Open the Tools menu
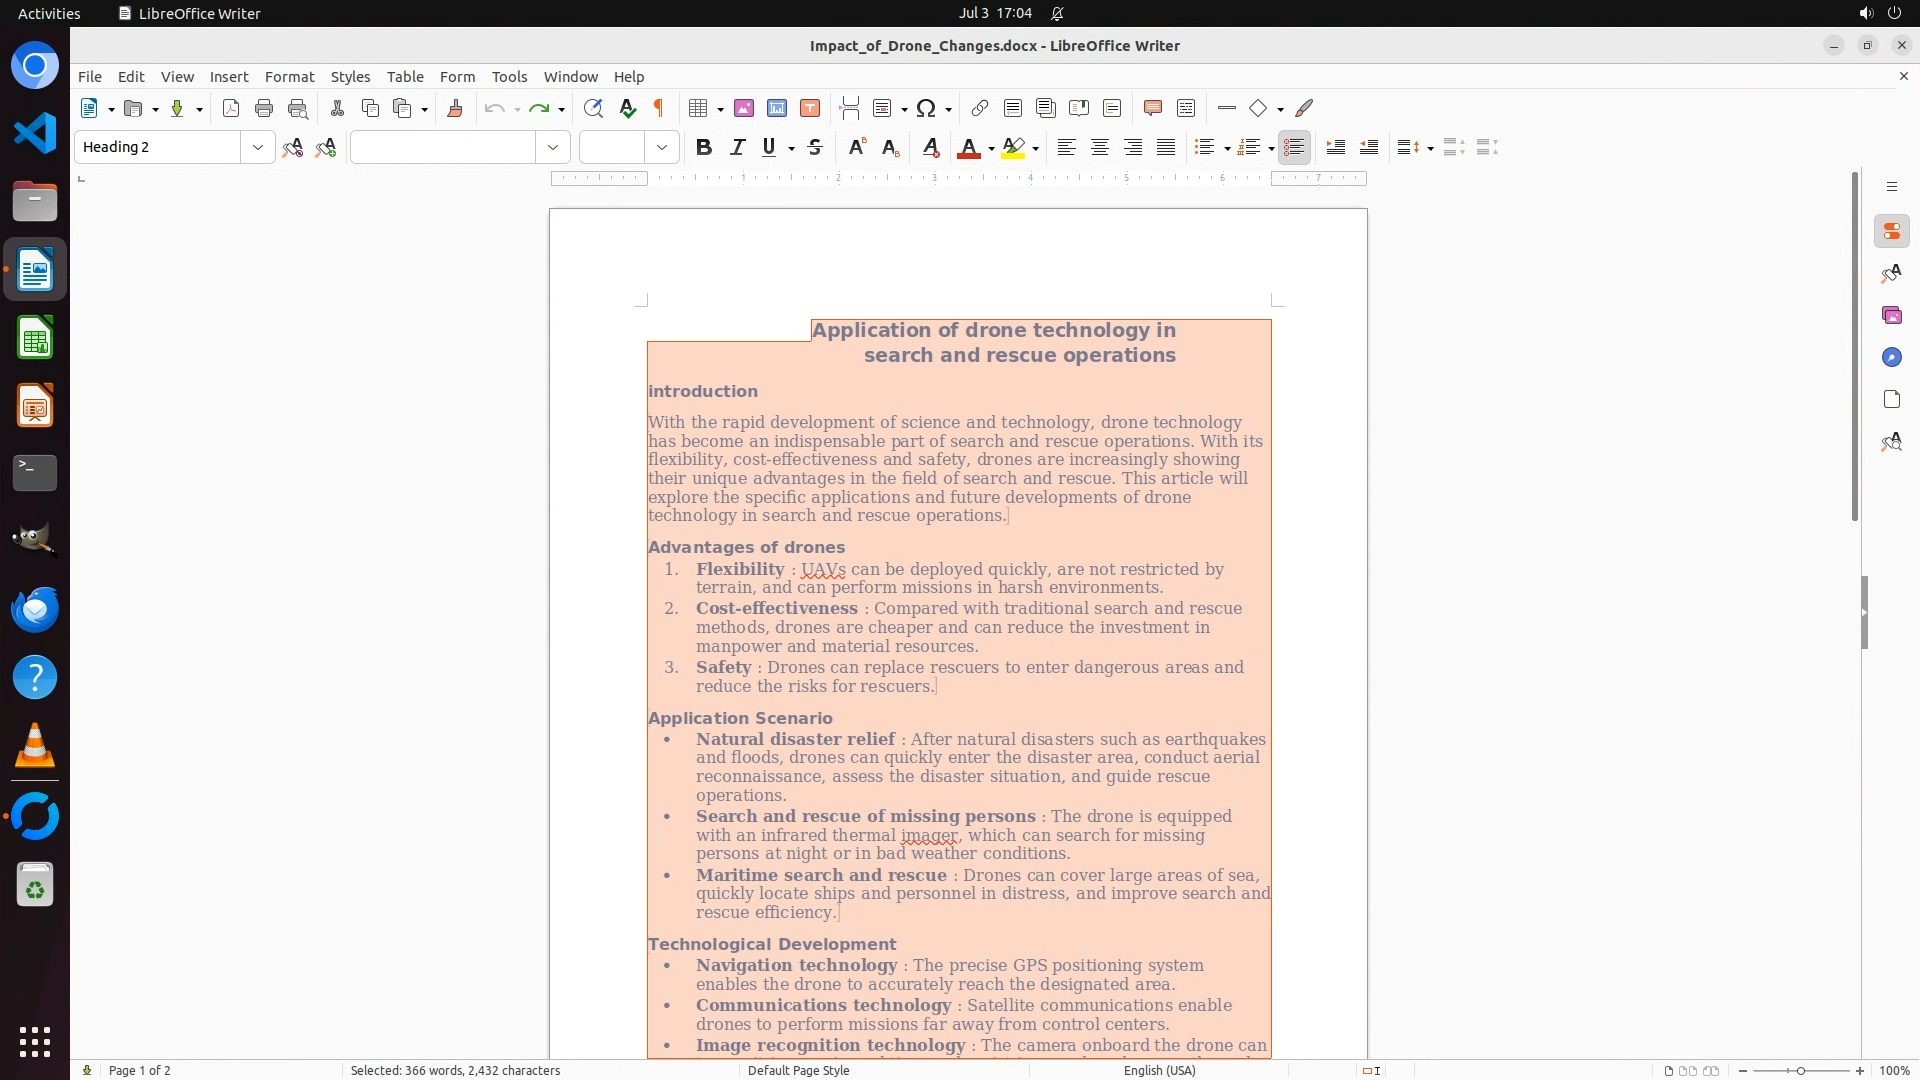This screenshot has width=1920, height=1080. pos(509,77)
